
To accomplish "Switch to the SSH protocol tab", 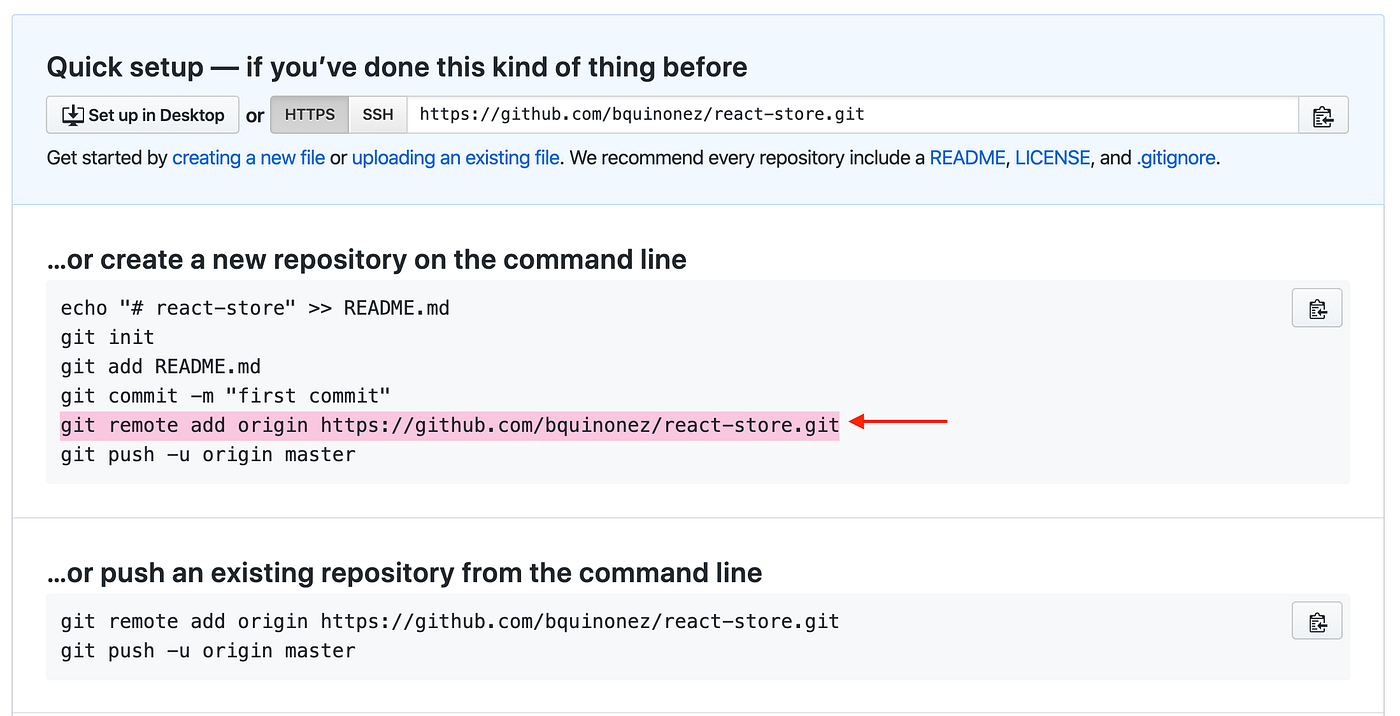I will tap(377, 114).
